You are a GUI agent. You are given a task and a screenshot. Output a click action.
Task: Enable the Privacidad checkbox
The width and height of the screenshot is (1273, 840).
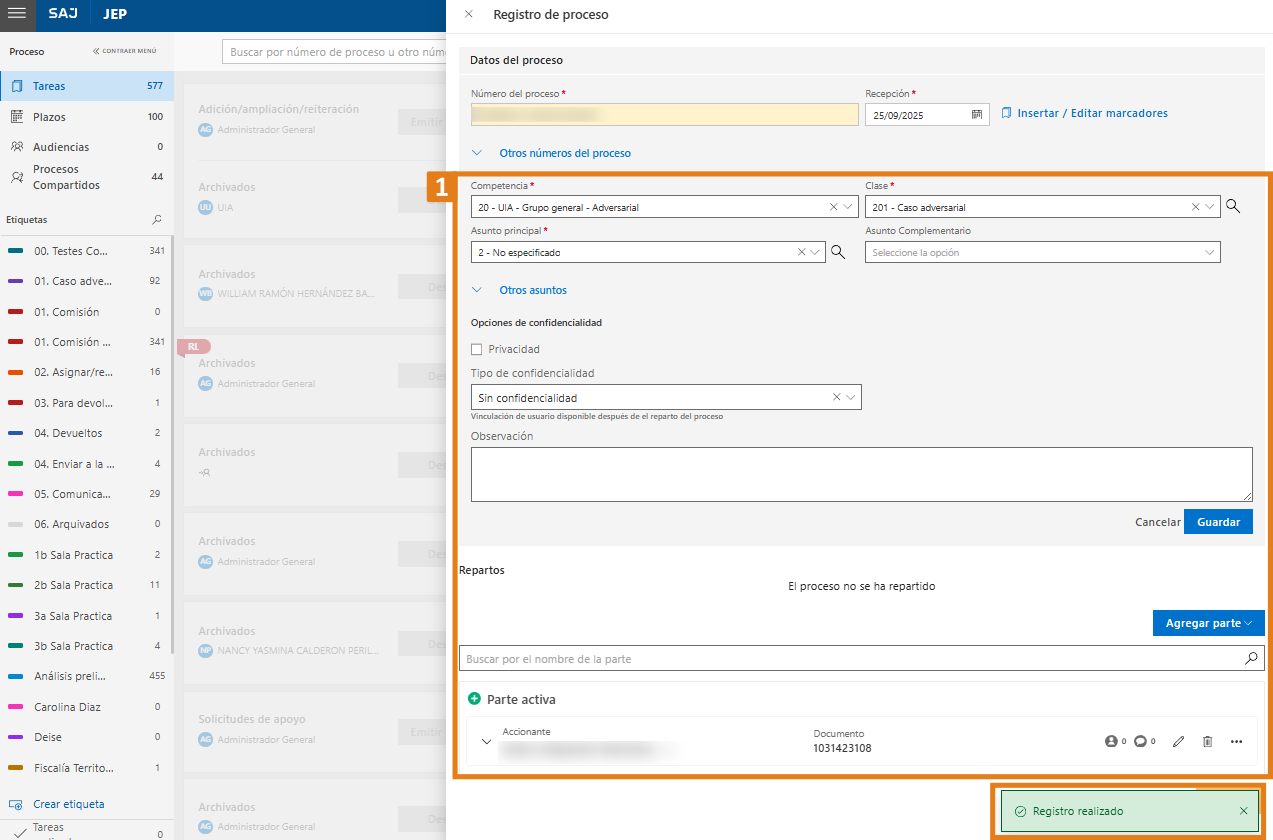(x=477, y=349)
